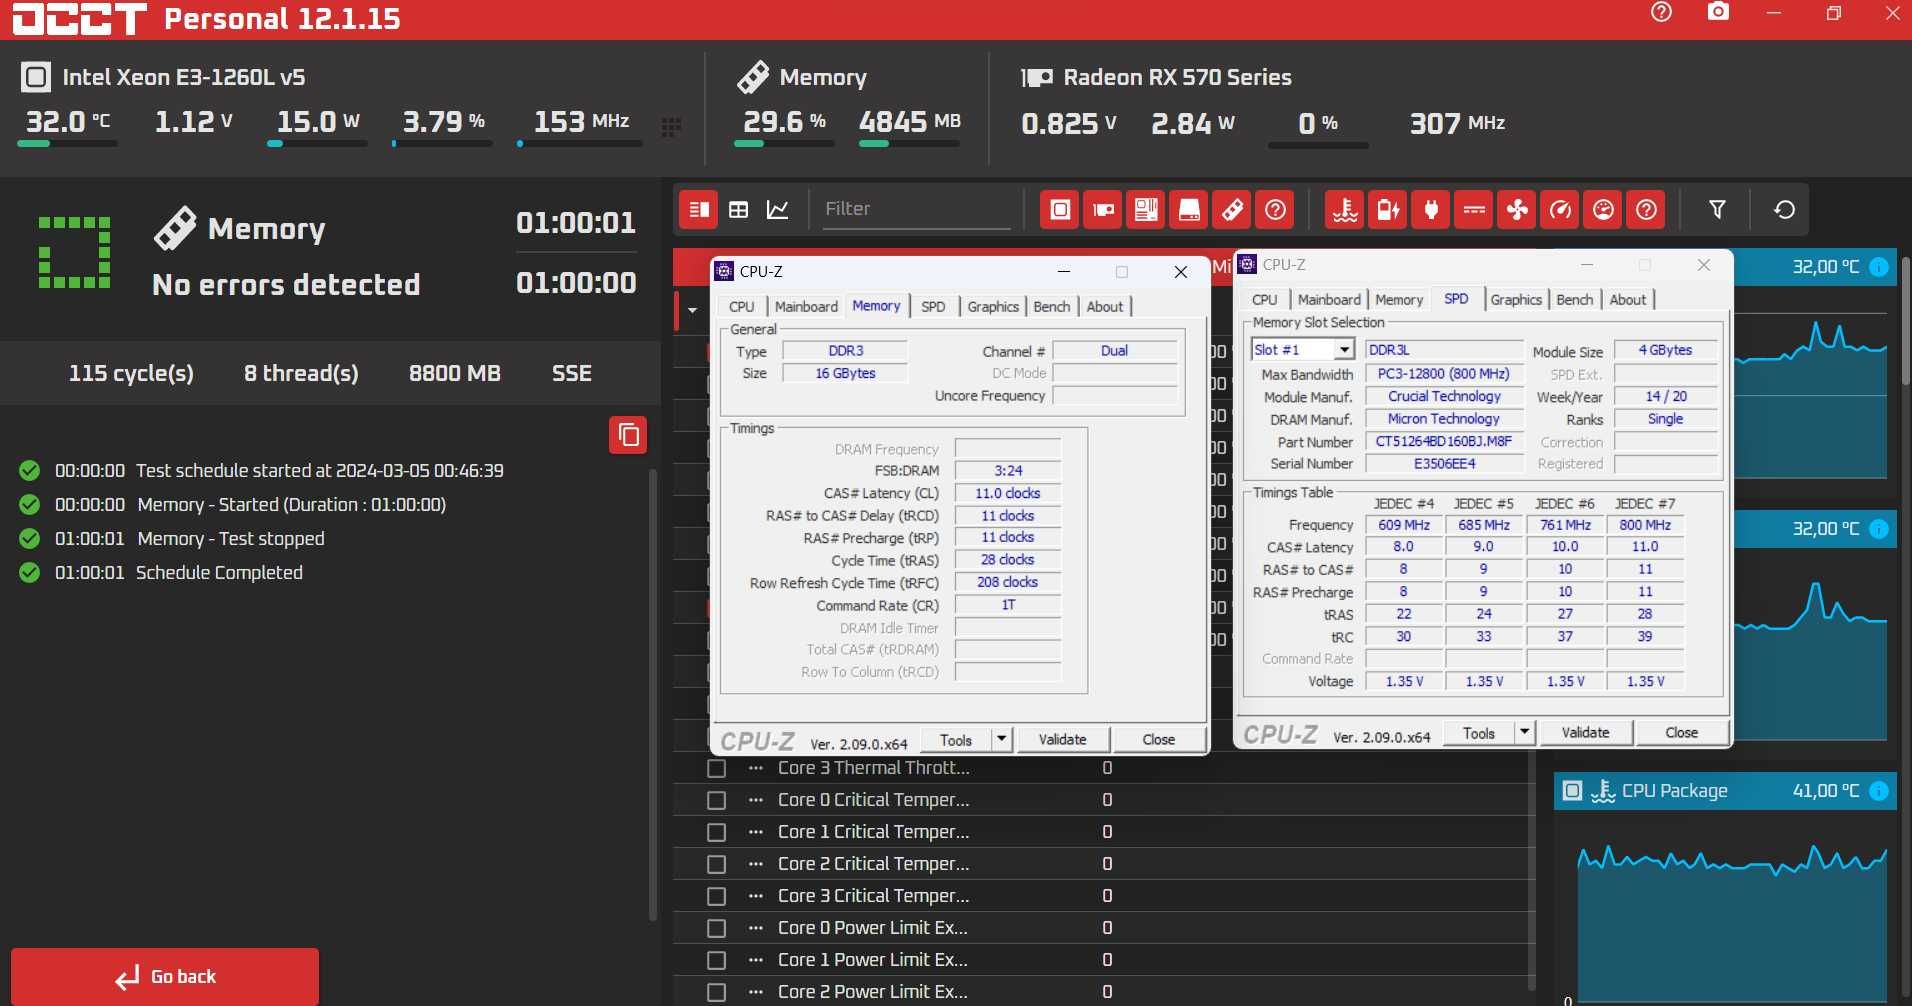The width and height of the screenshot is (1912, 1006).
Task: Click Validate in the SPD CPU-Z window
Action: click(x=1585, y=733)
